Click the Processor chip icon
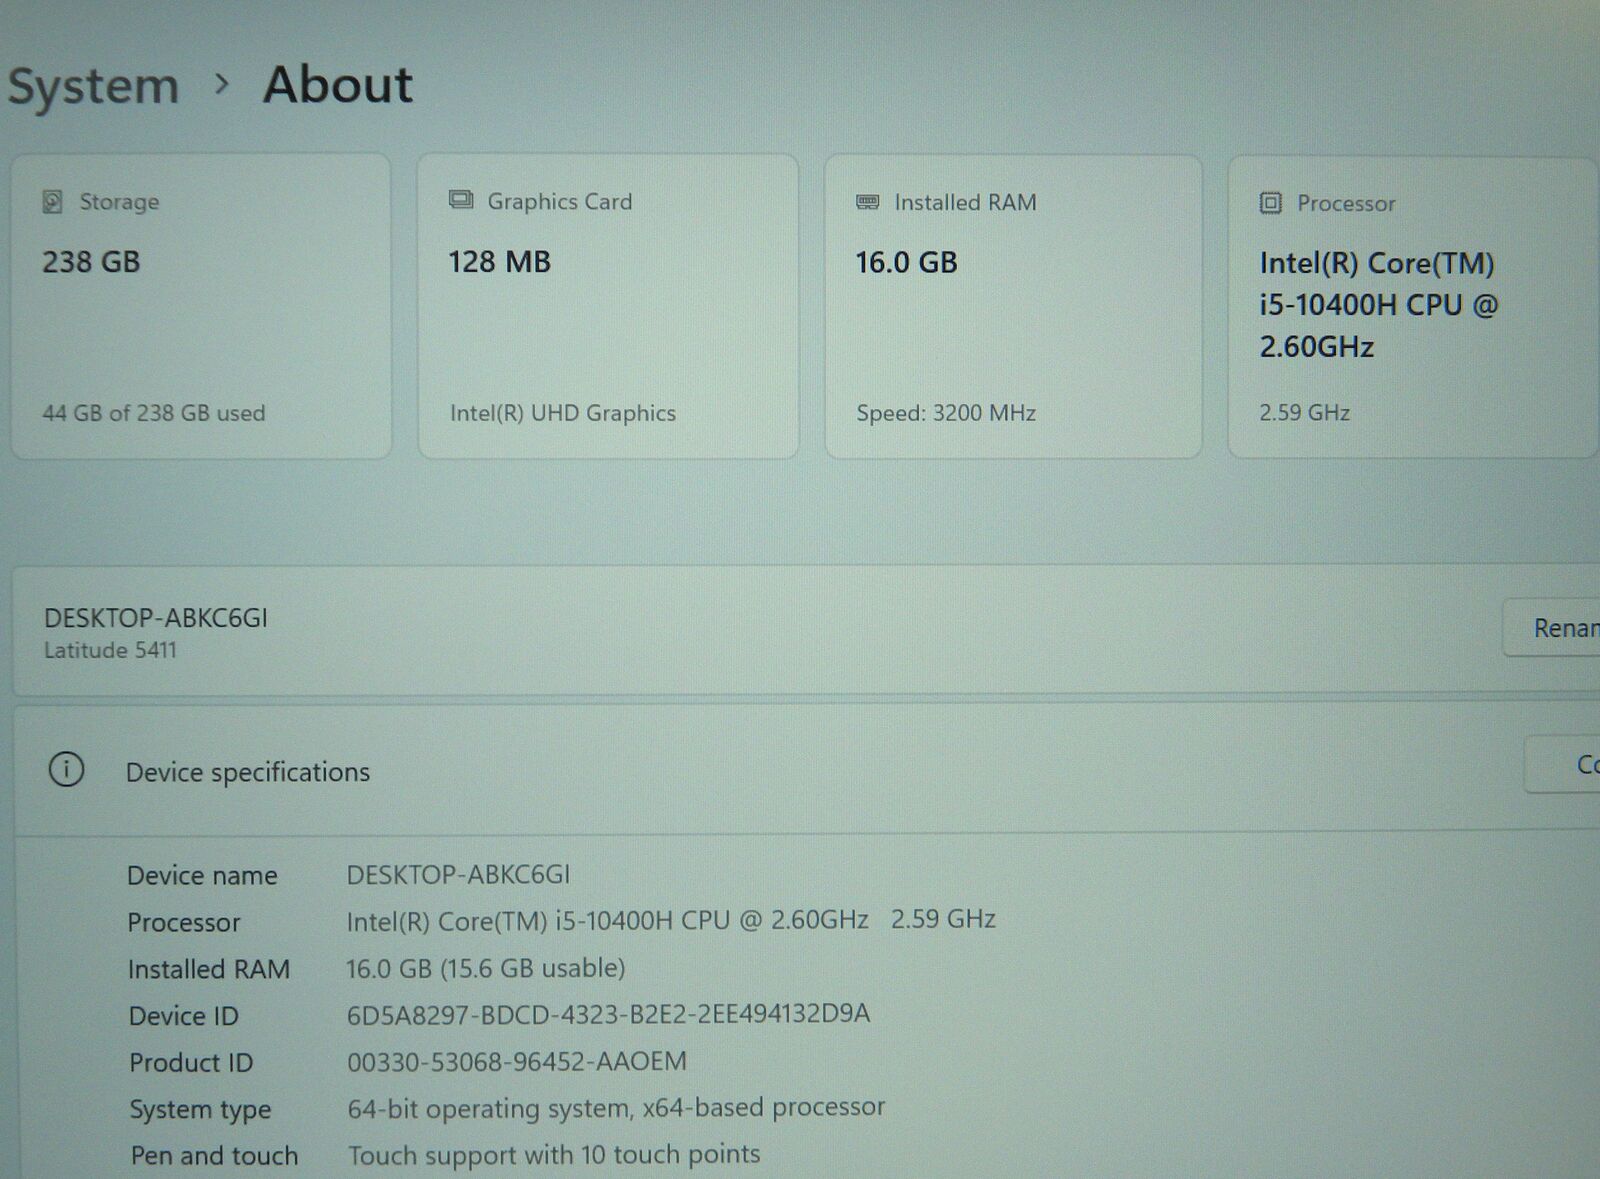 pyautogui.click(x=1270, y=203)
